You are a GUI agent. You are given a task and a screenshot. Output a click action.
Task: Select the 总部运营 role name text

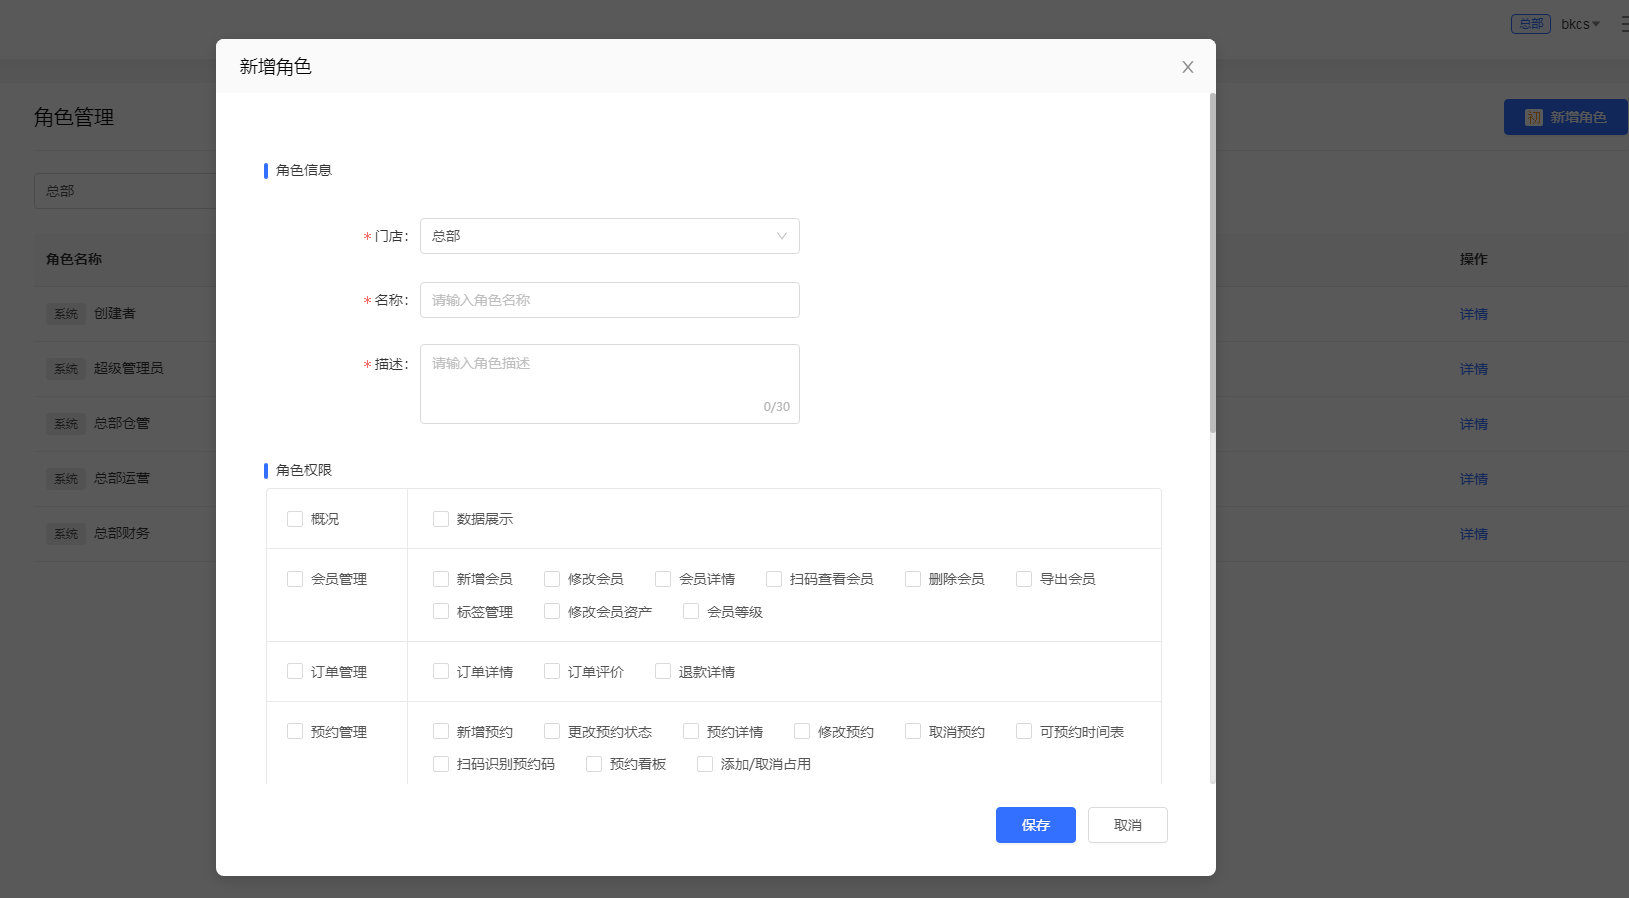coord(122,478)
